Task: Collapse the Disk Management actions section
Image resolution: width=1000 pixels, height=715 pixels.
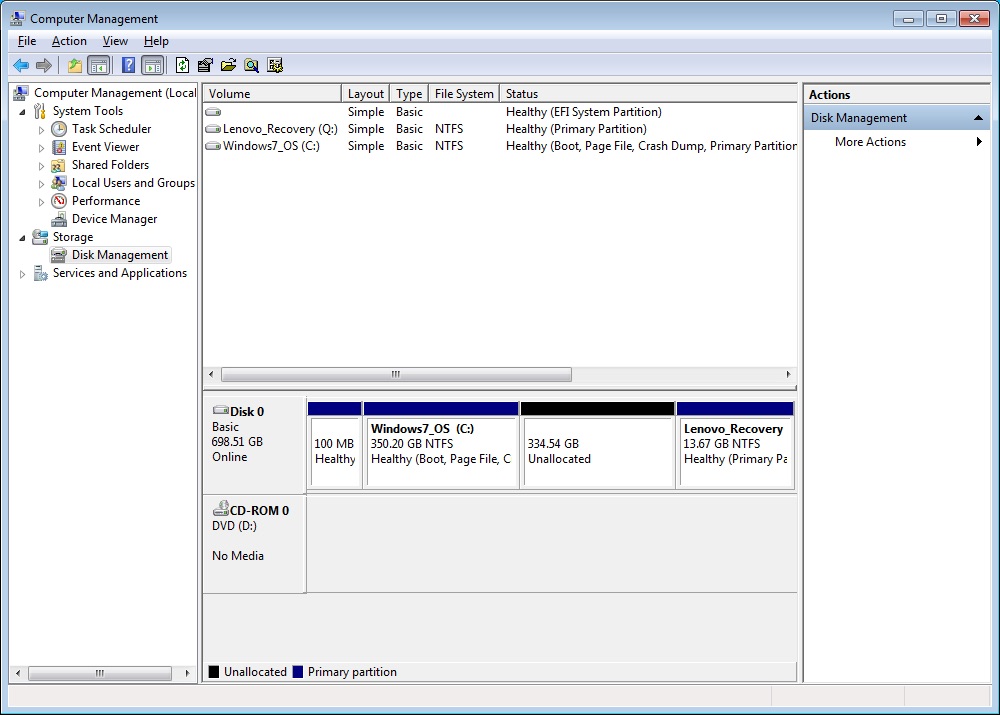Action: pyautogui.click(x=978, y=118)
